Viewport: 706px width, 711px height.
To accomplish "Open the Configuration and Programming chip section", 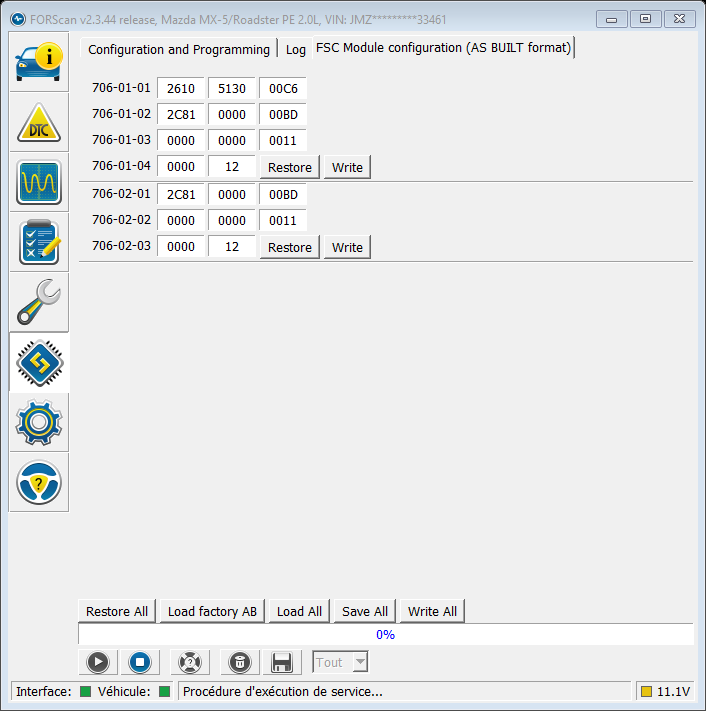I will coord(39,363).
